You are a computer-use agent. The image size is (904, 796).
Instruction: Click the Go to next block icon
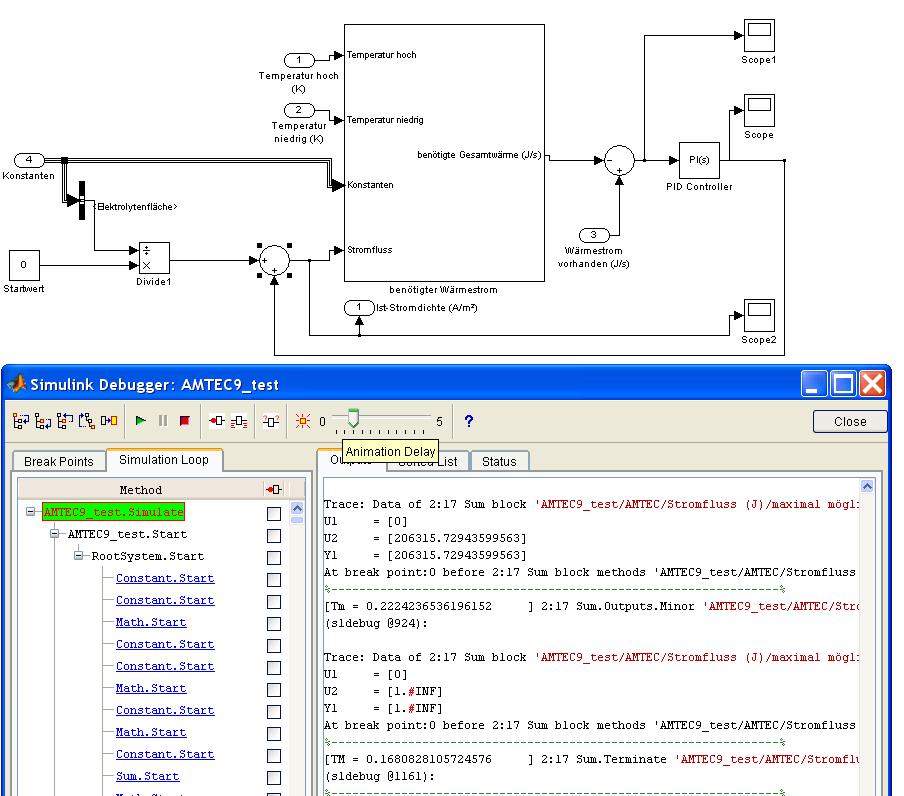tap(108, 421)
